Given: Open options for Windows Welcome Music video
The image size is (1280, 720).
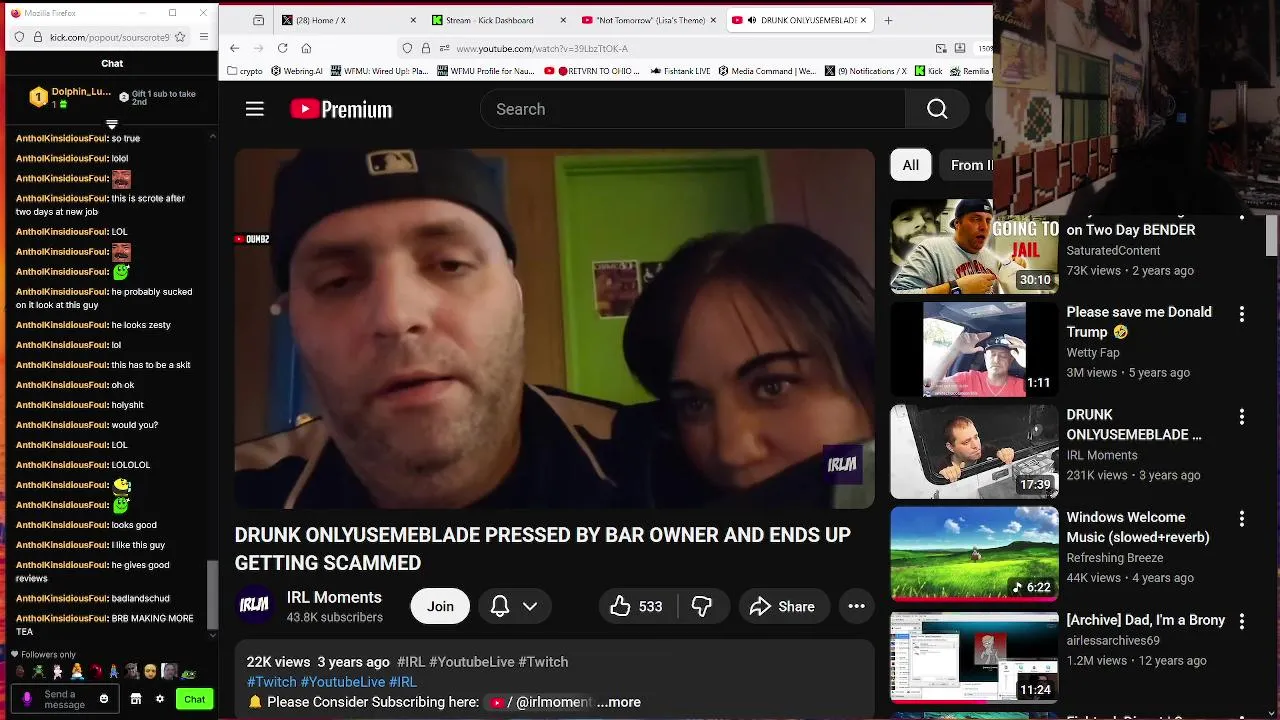Looking at the screenshot, I should 1242,519.
